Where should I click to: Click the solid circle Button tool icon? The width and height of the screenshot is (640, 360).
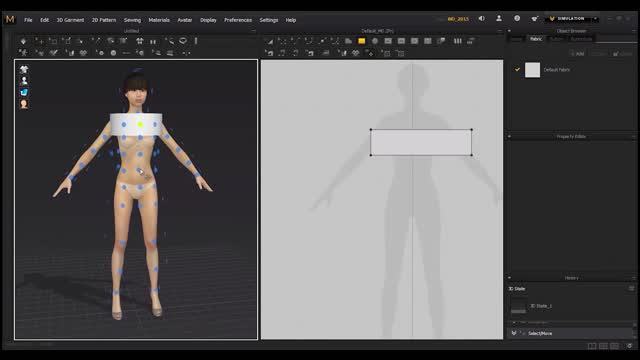113,53
